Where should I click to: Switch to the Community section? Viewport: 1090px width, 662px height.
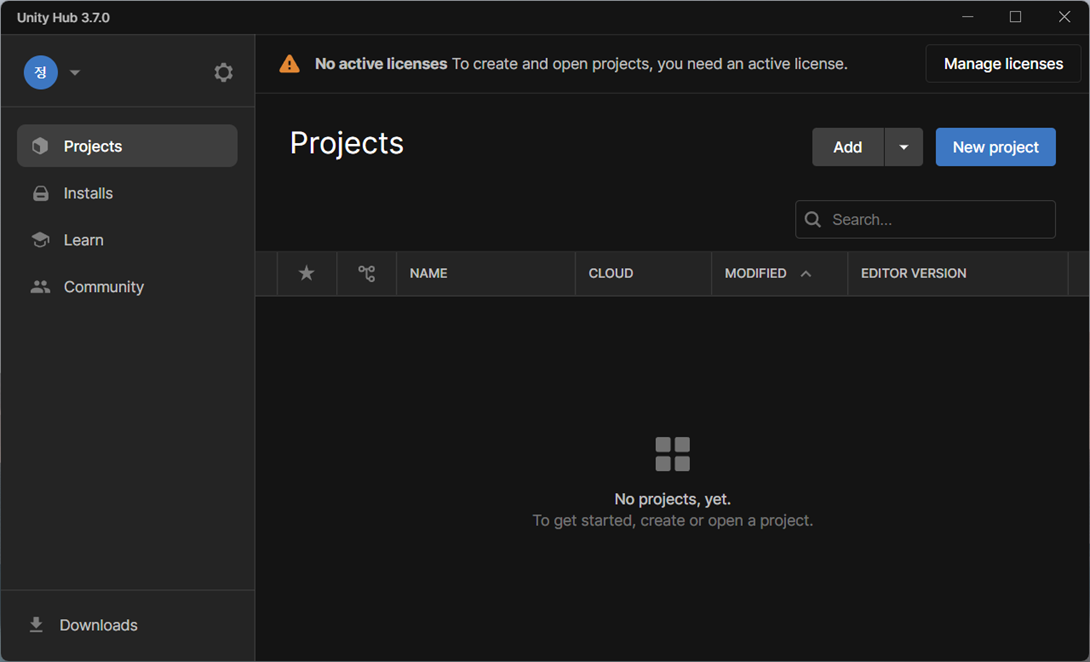pyautogui.click(x=127, y=286)
